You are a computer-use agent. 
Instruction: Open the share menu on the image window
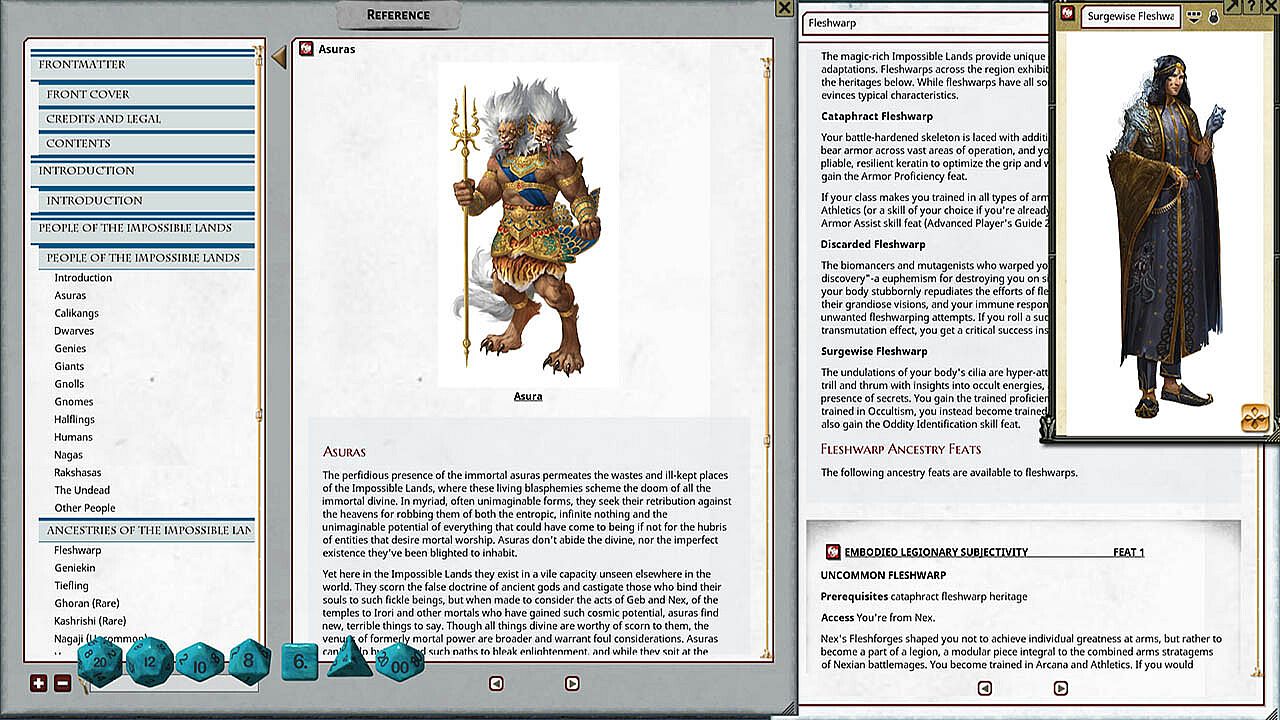click(x=1194, y=16)
